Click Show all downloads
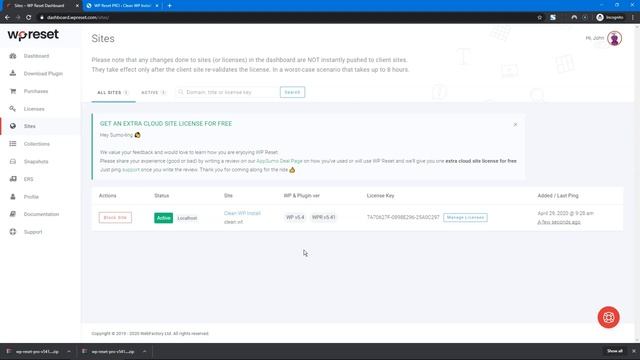The image size is (640, 360). click(x=615, y=351)
